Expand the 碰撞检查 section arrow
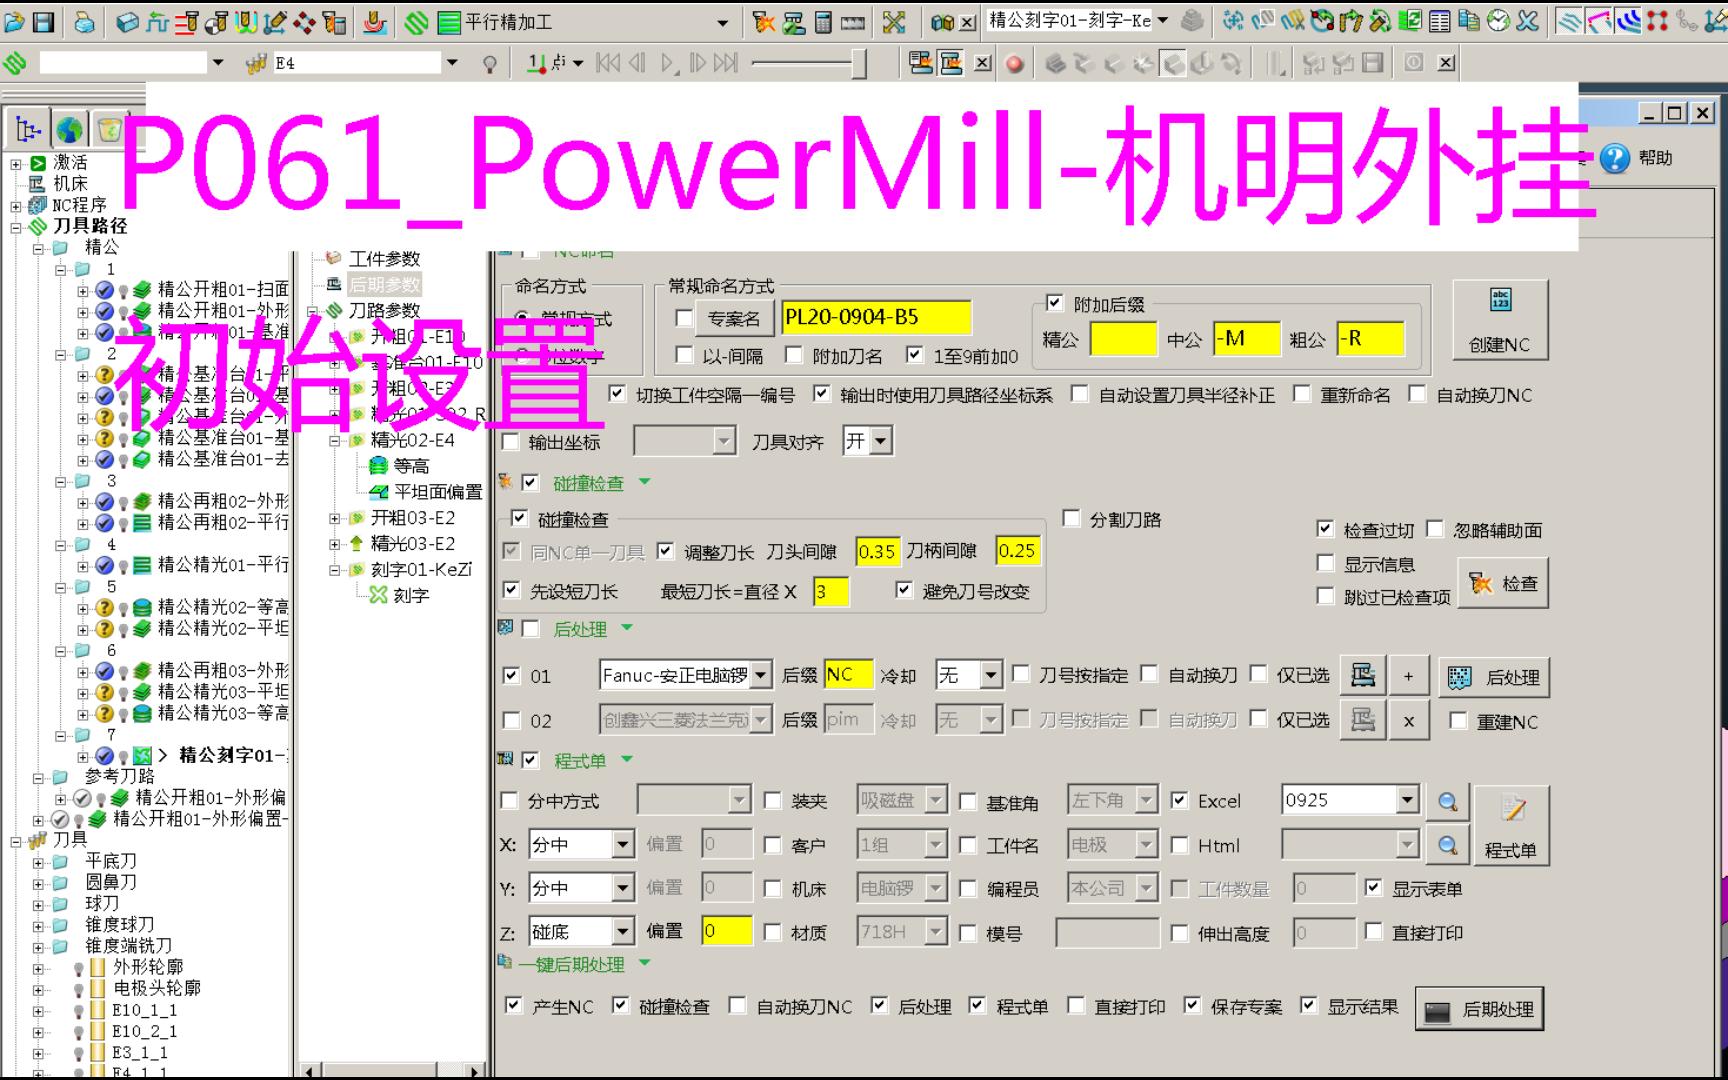 pos(645,482)
